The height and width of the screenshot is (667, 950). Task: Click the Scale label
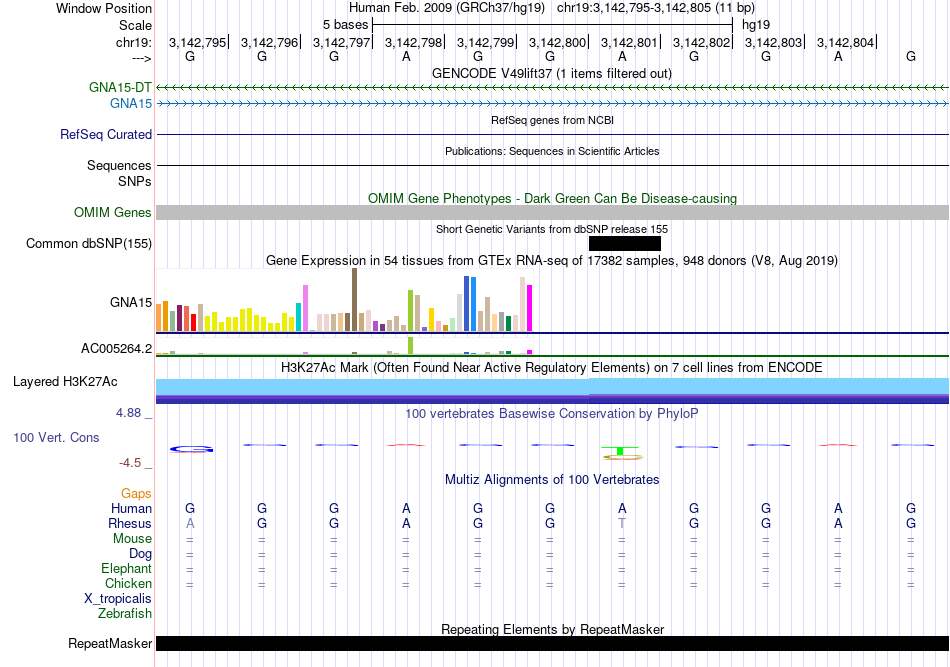136,25
